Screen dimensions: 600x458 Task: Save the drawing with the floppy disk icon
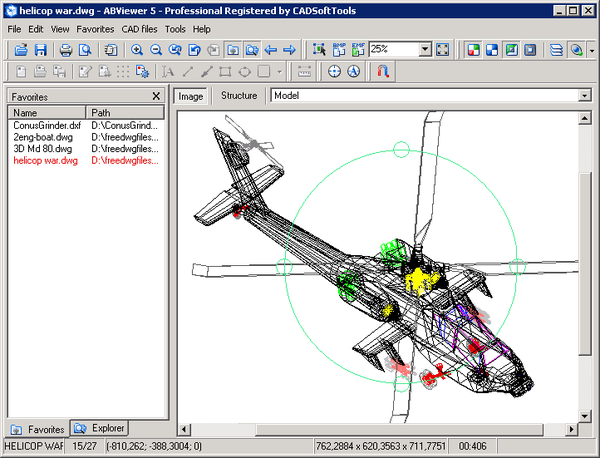pyautogui.click(x=40, y=49)
